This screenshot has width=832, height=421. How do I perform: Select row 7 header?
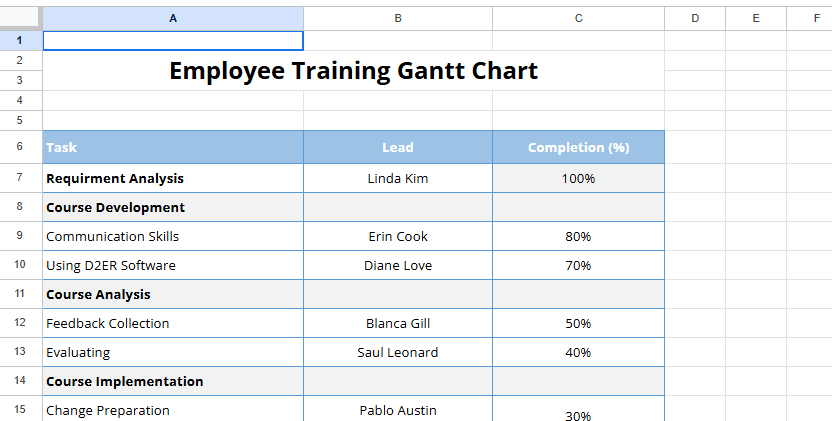[x=21, y=178]
